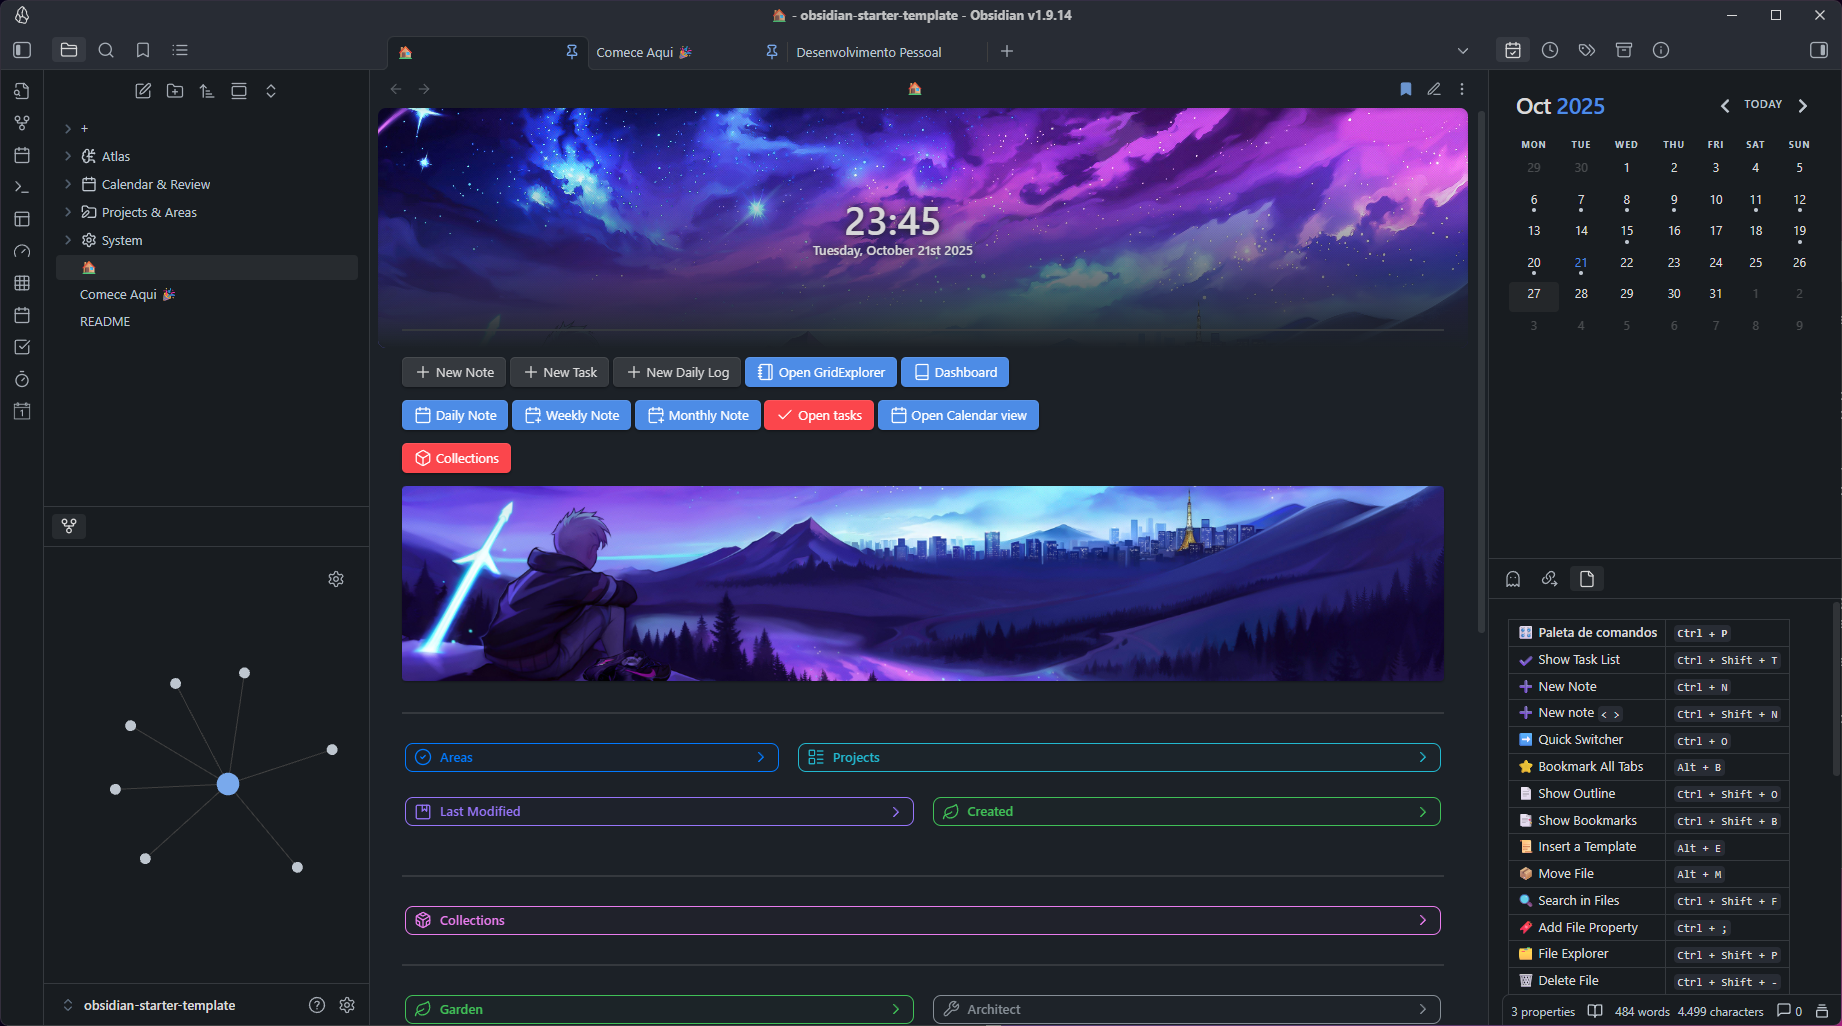Click the New Daily Log button

(x=677, y=372)
